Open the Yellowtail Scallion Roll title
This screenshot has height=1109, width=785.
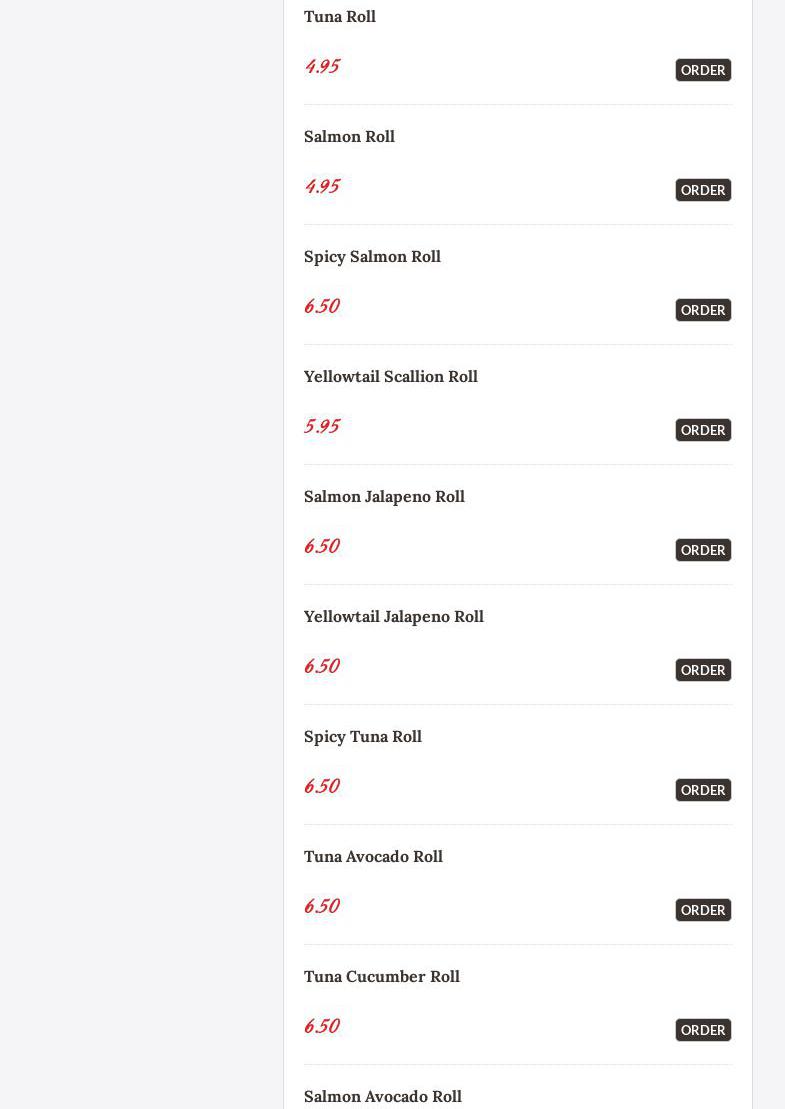(390, 377)
